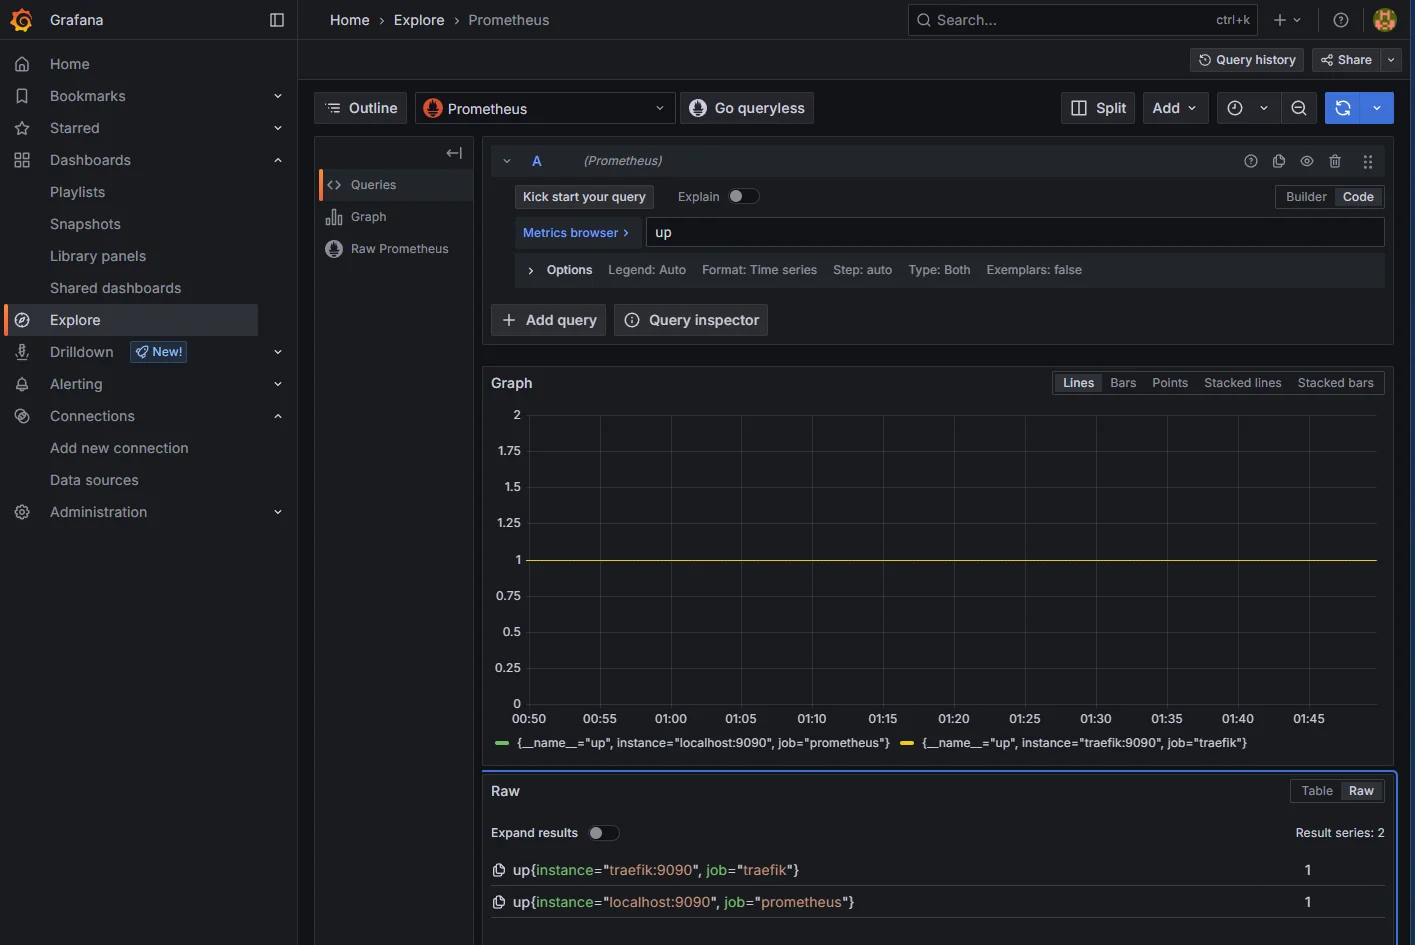The width and height of the screenshot is (1415, 945).
Task: Toggle query A visibility eye icon
Action: tap(1307, 161)
